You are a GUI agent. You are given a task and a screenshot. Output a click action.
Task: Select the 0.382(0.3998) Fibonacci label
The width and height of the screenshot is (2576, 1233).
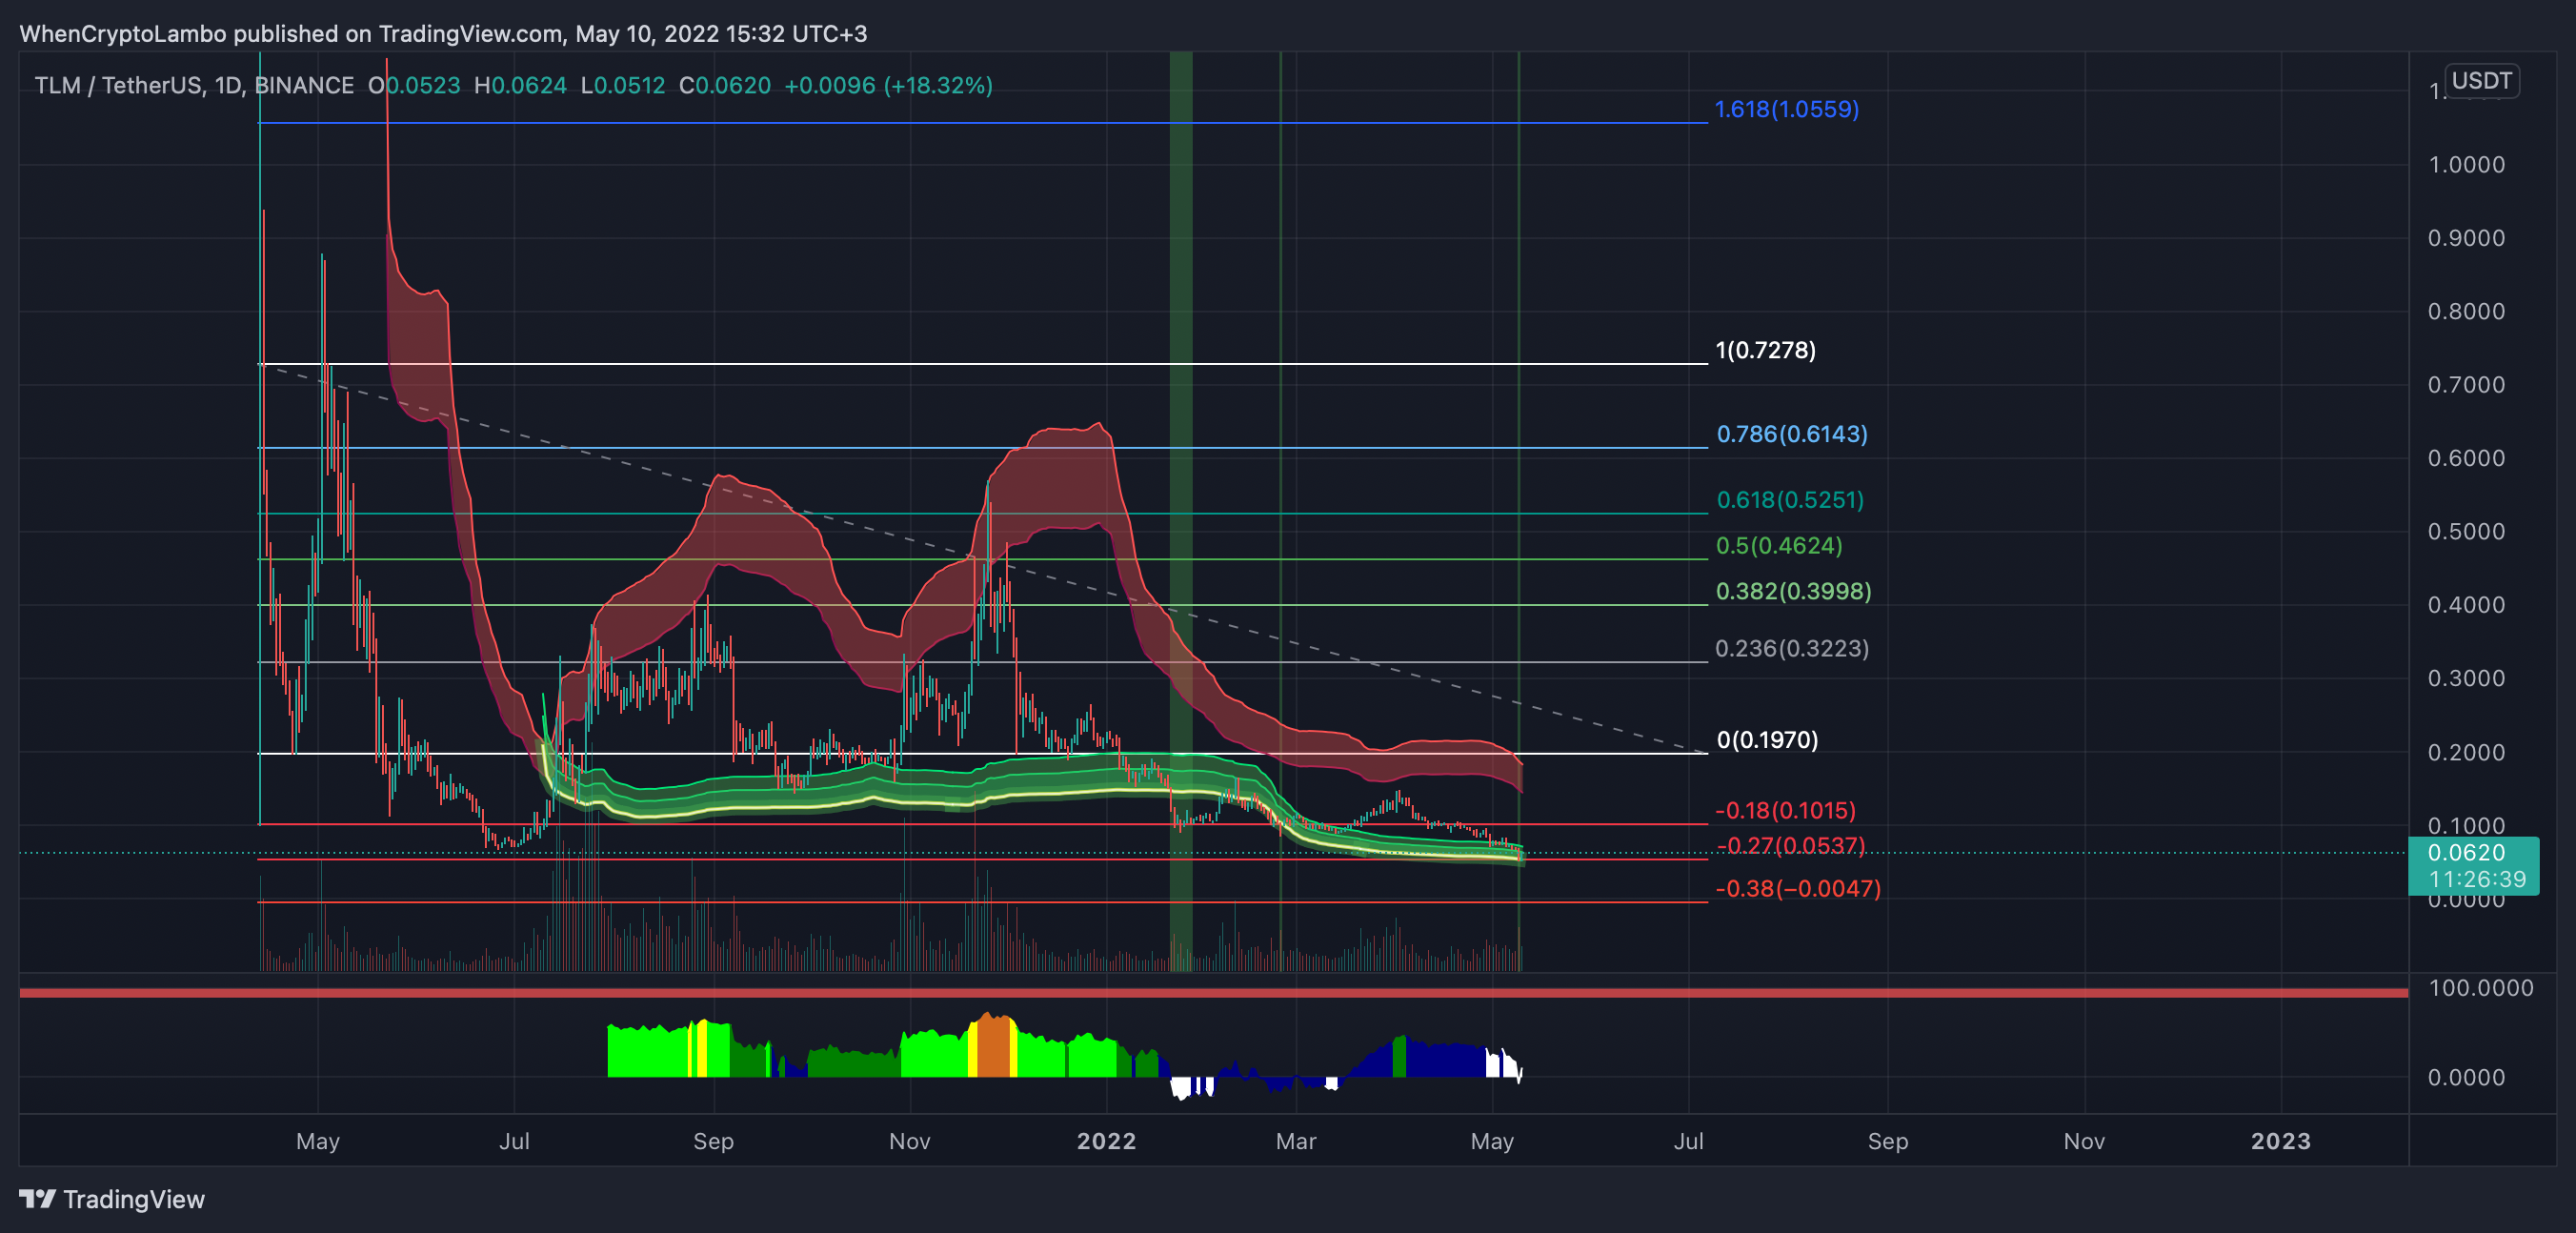1793,591
